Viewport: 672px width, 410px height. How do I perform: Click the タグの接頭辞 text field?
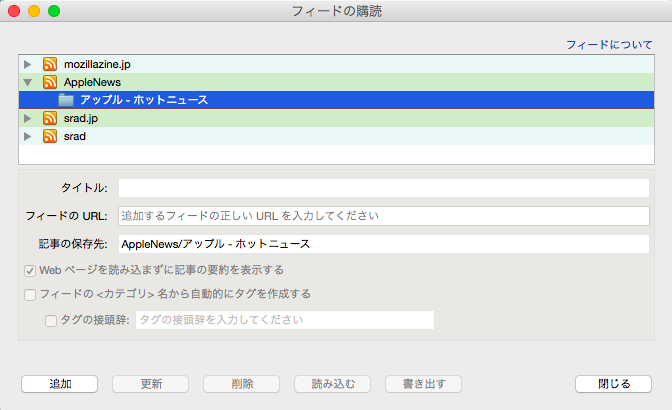click(x=285, y=320)
